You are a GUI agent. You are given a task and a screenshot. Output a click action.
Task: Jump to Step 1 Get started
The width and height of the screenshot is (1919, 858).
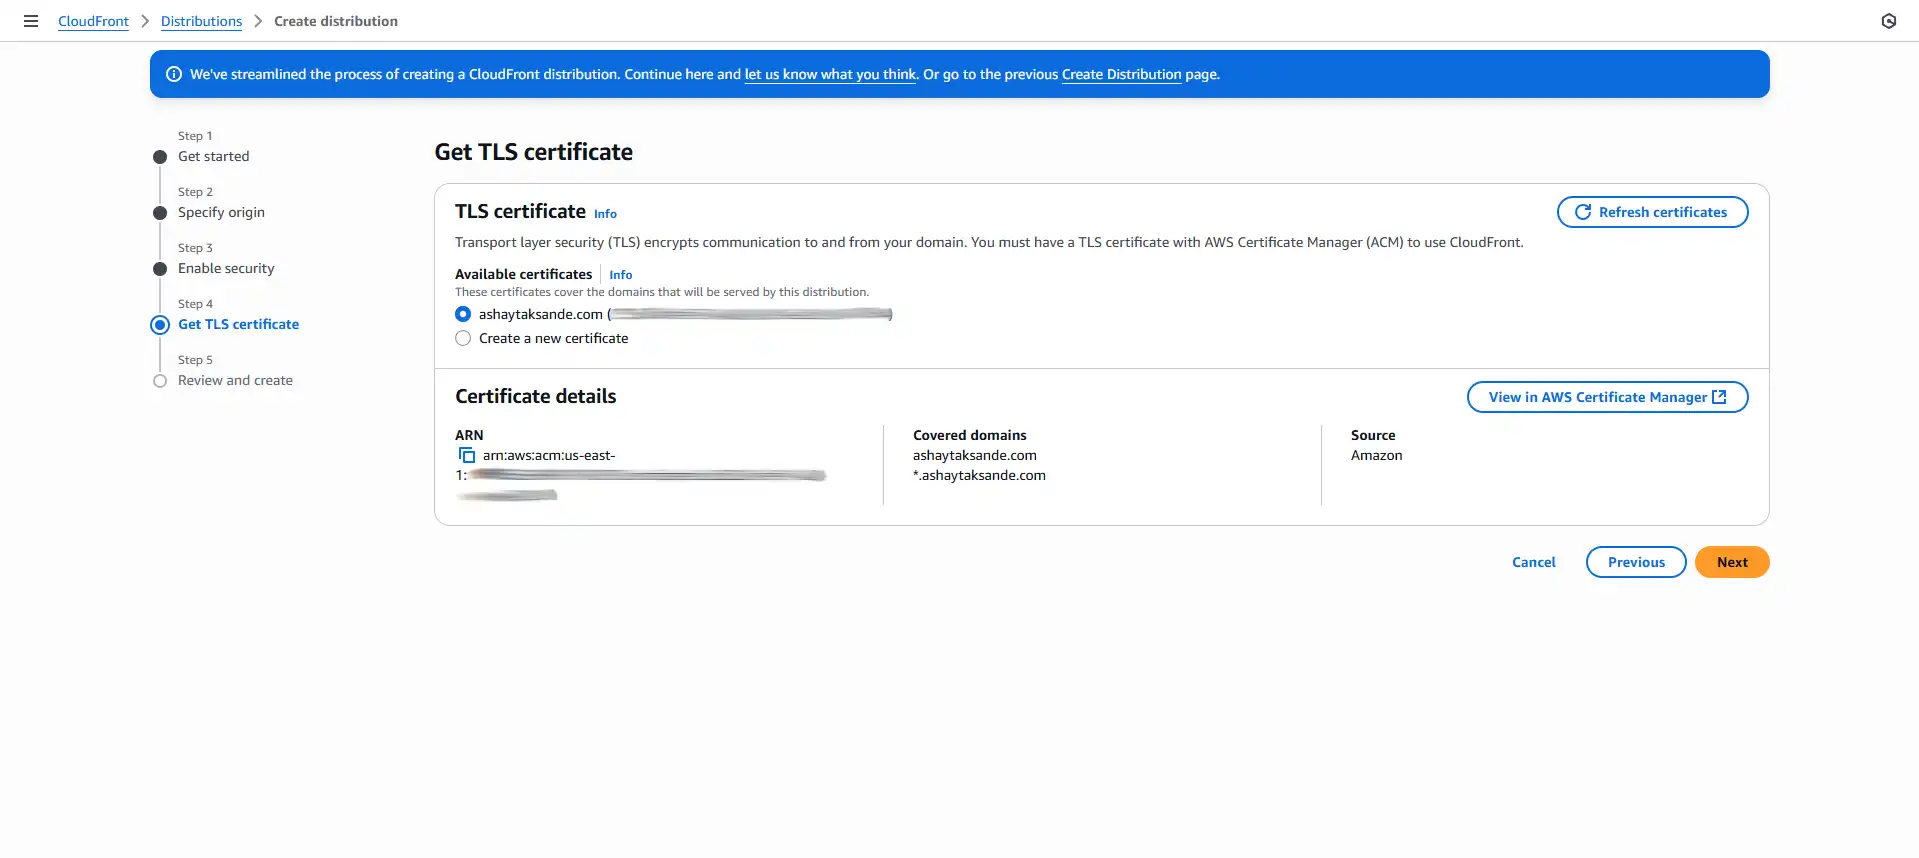click(x=213, y=156)
